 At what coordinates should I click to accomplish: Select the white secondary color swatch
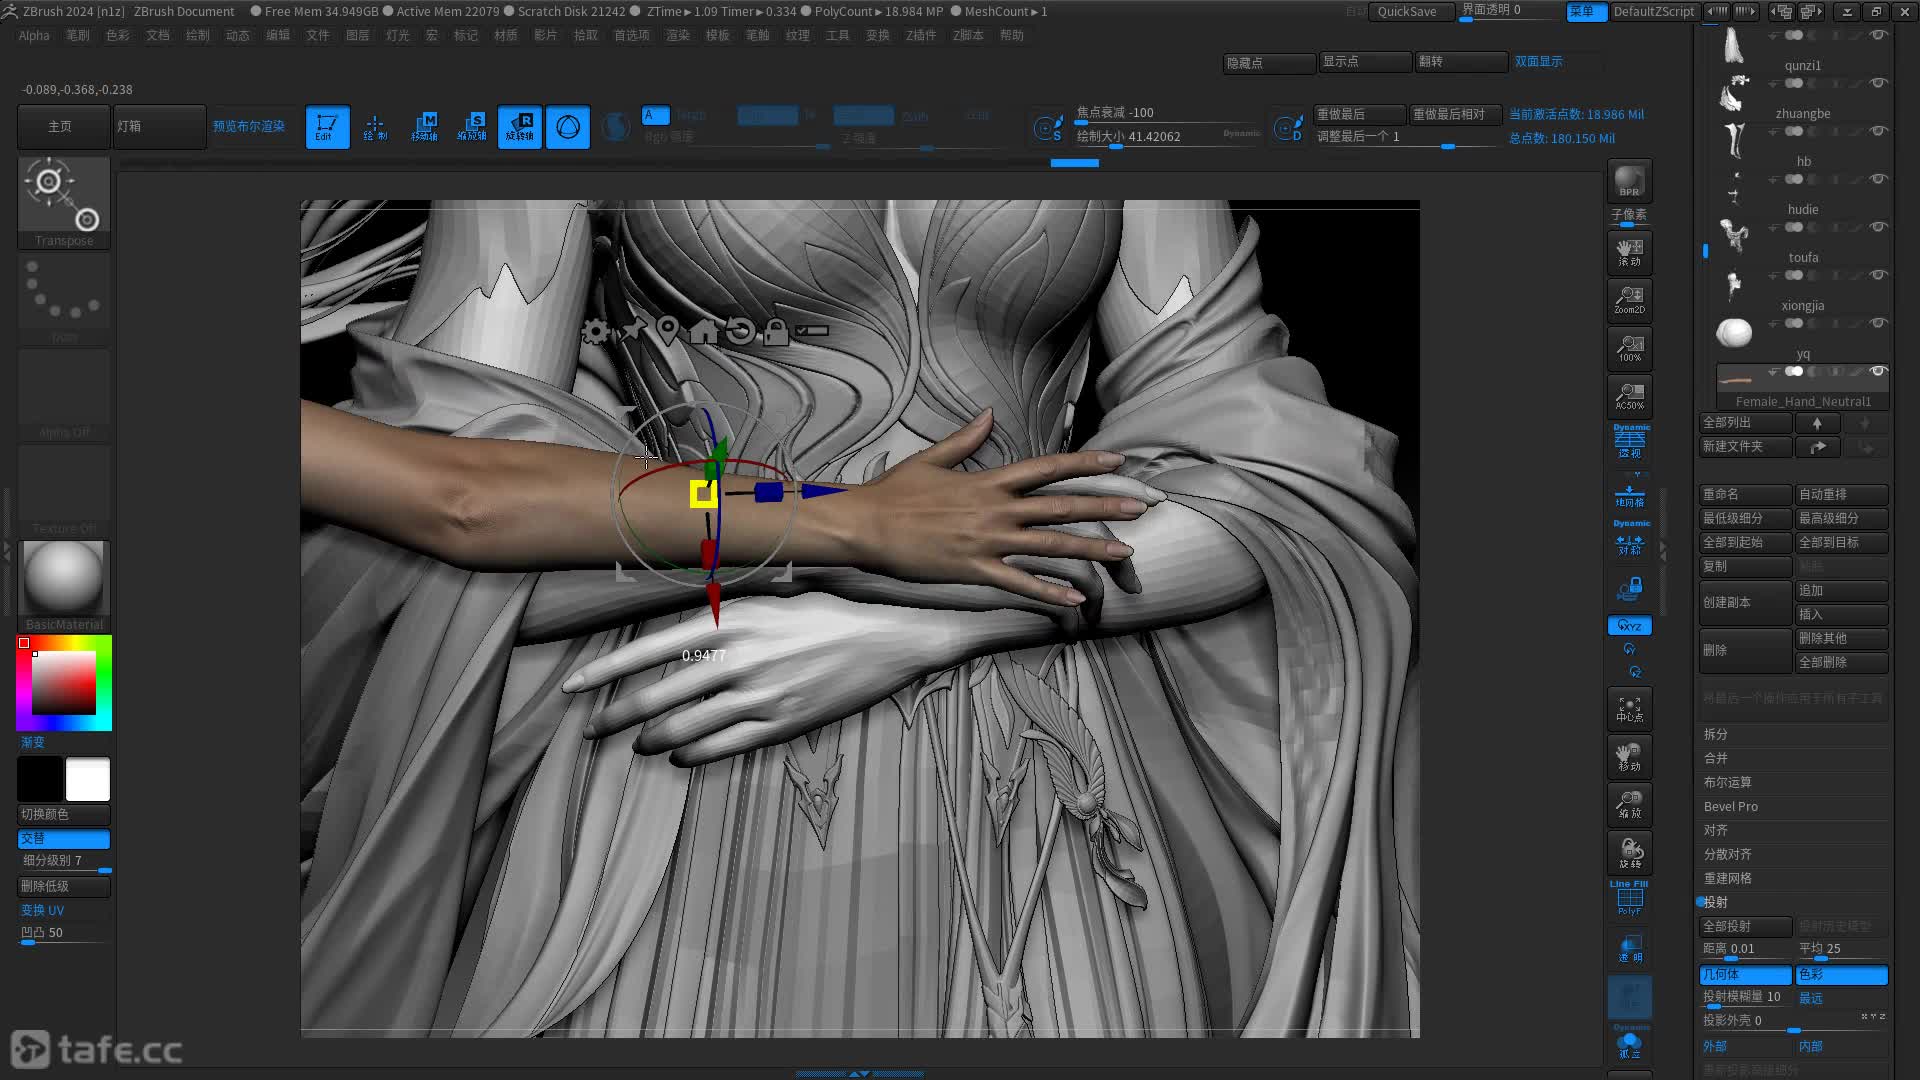[88, 779]
